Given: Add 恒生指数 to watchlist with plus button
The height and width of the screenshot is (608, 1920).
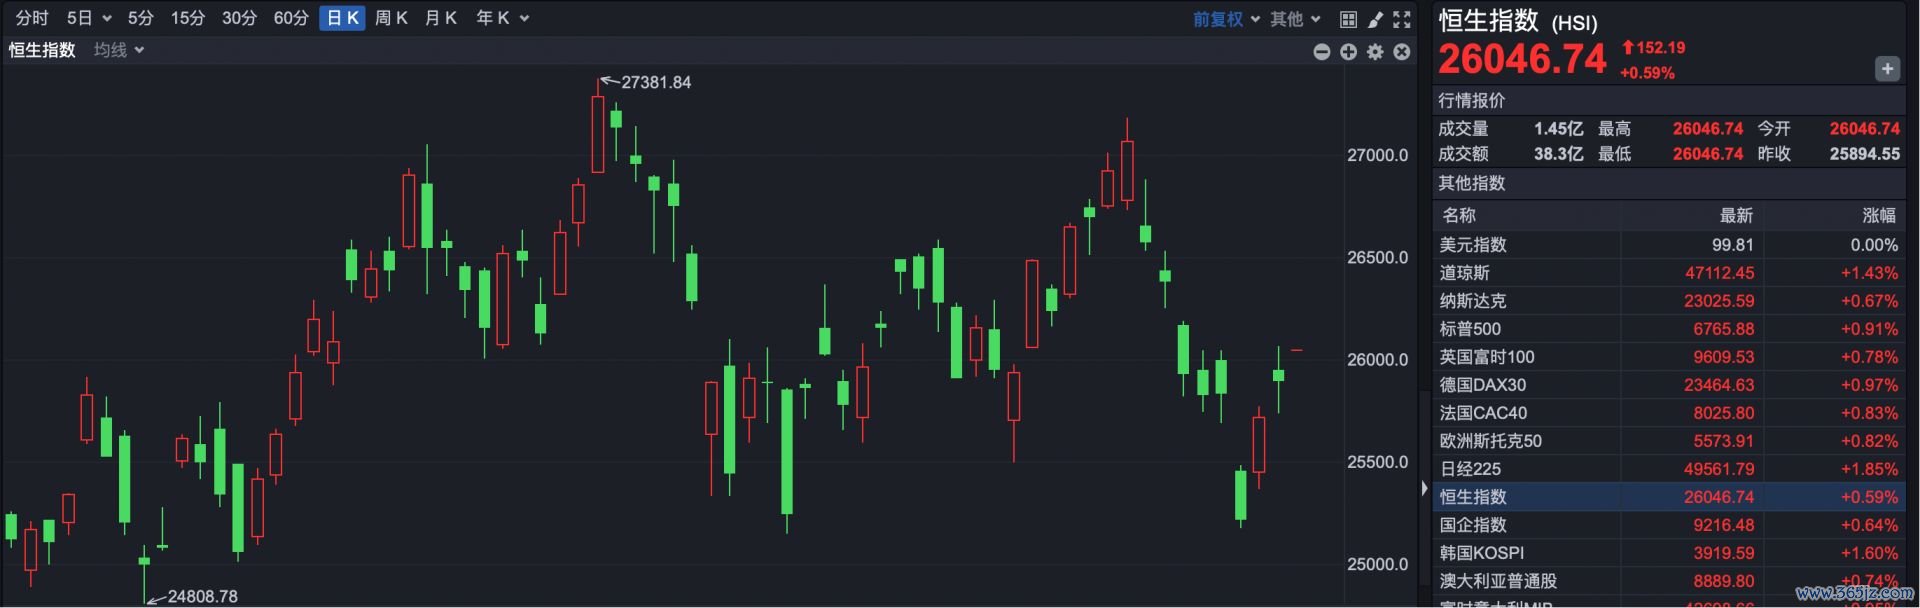Looking at the screenshot, I should 1886,69.
